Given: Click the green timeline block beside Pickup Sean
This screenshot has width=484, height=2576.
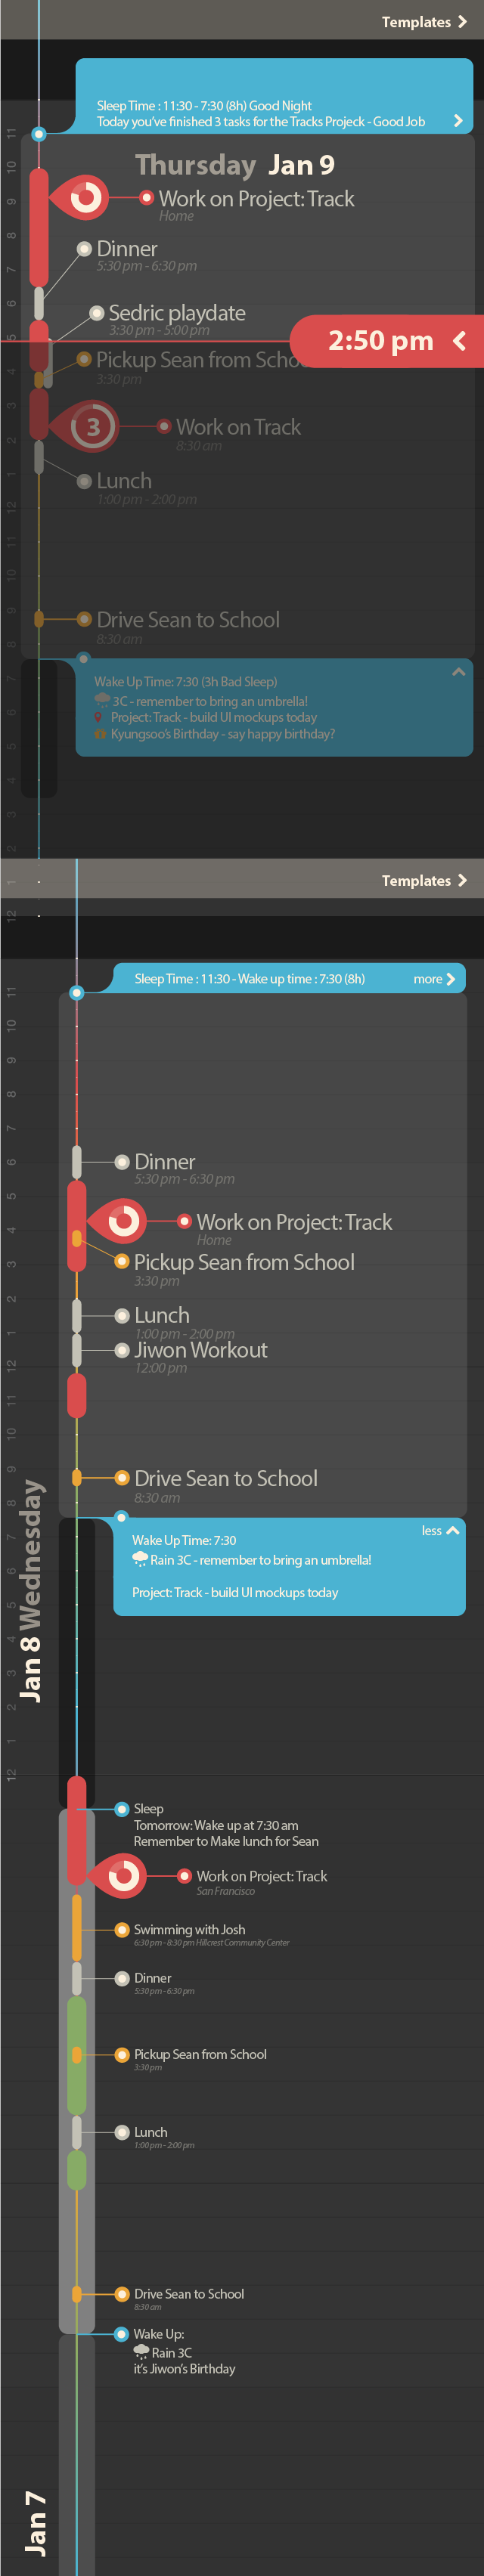Looking at the screenshot, I should coord(77,2054).
